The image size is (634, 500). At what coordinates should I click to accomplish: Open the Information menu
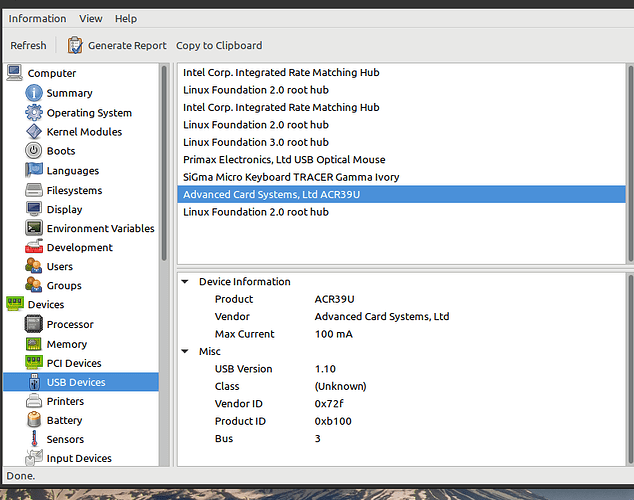click(x=37, y=18)
